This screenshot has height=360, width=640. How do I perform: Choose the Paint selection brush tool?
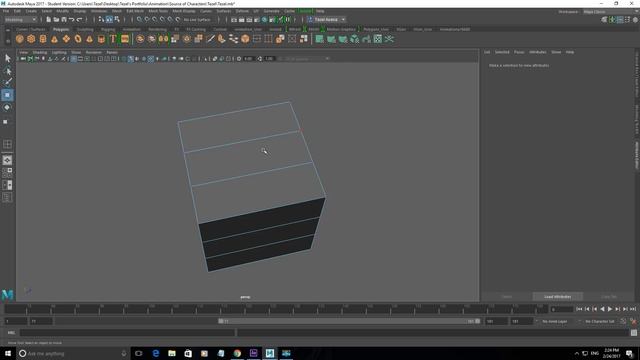tap(7, 82)
